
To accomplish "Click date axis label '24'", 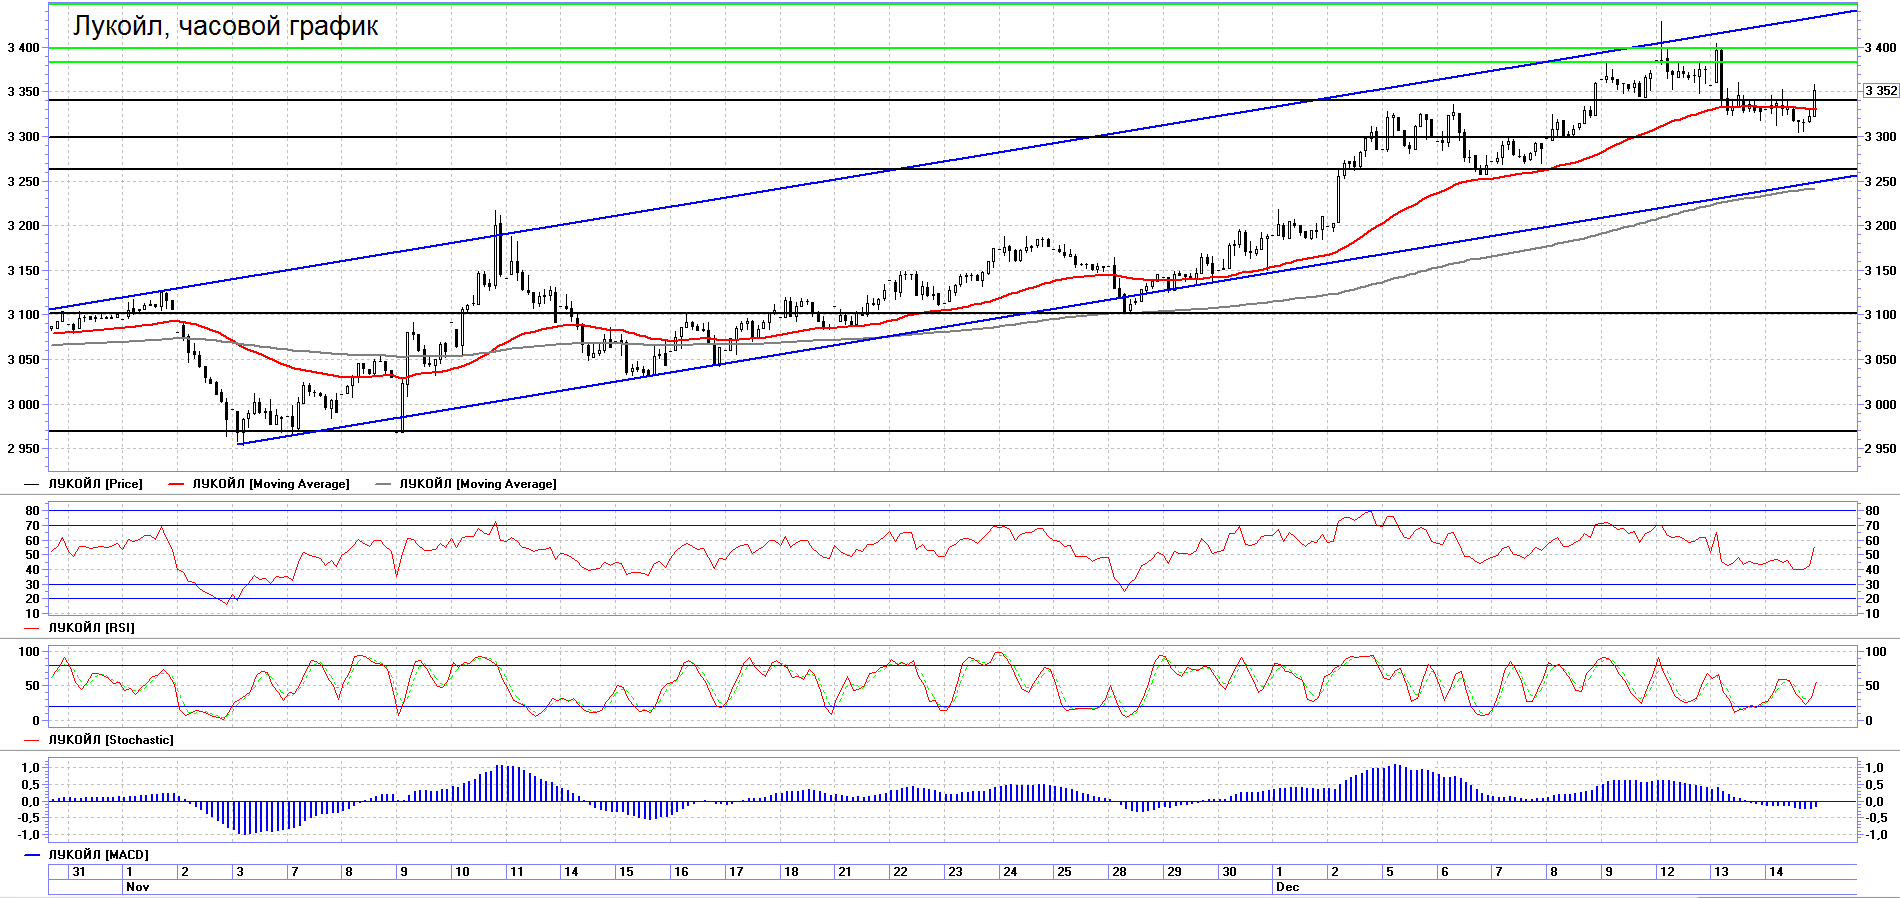I will coord(1010,872).
